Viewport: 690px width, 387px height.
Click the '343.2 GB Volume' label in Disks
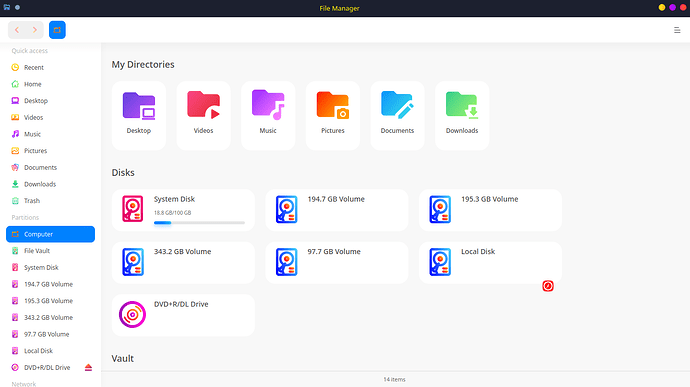point(182,251)
